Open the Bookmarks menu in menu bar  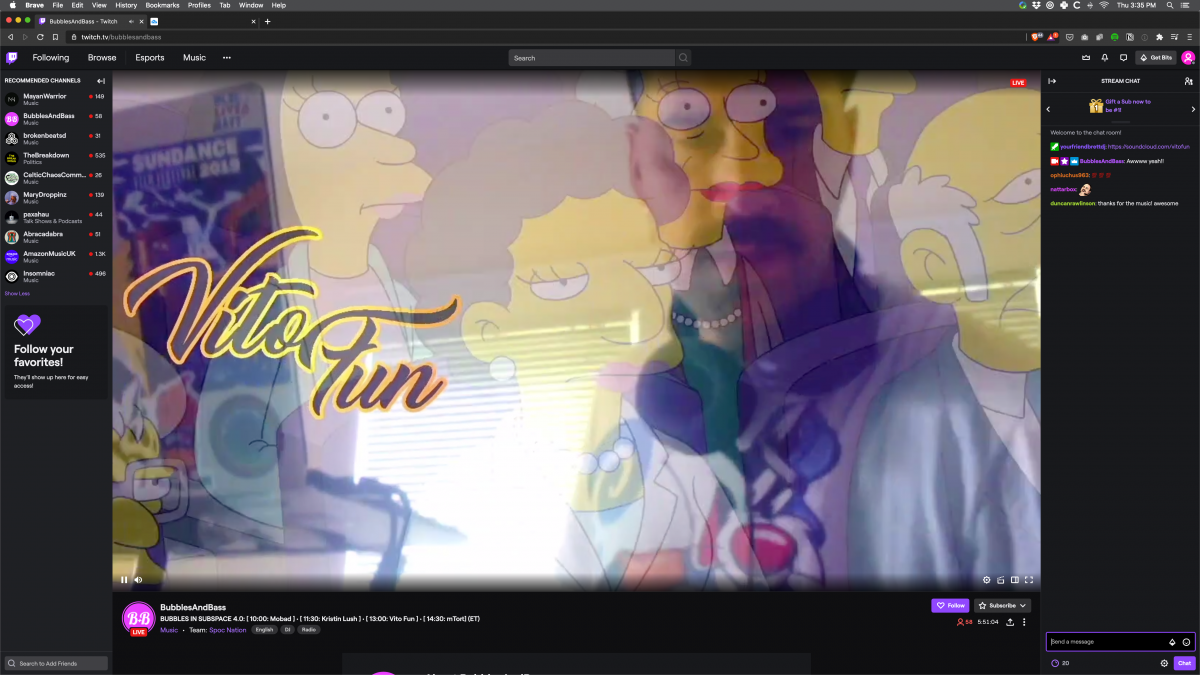click(x=161, y=5)
